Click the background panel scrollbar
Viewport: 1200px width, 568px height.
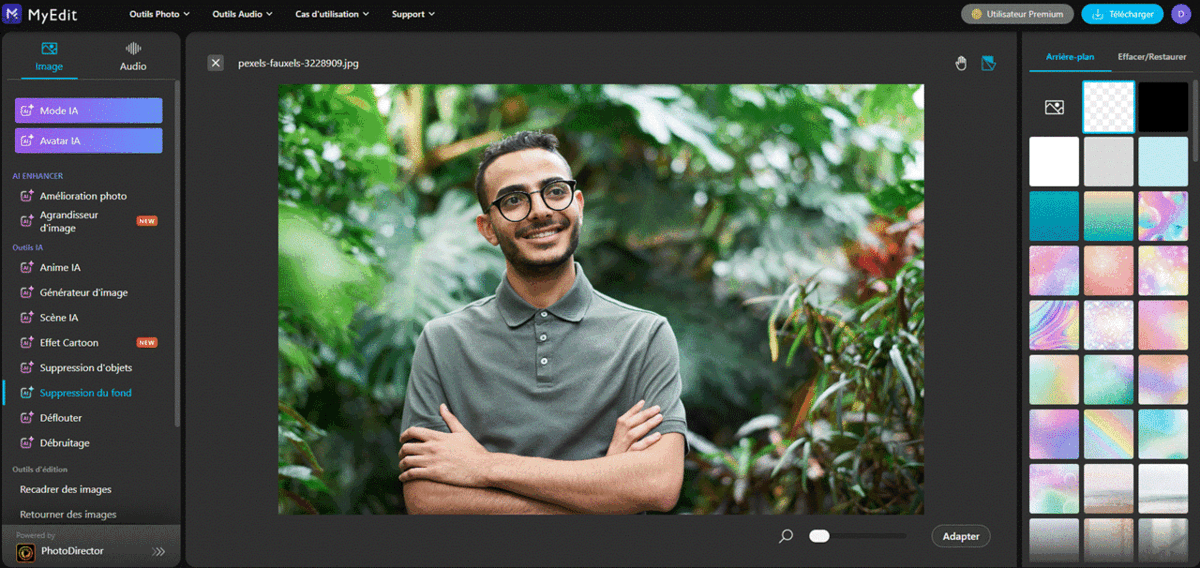[x=1195, y=120]
